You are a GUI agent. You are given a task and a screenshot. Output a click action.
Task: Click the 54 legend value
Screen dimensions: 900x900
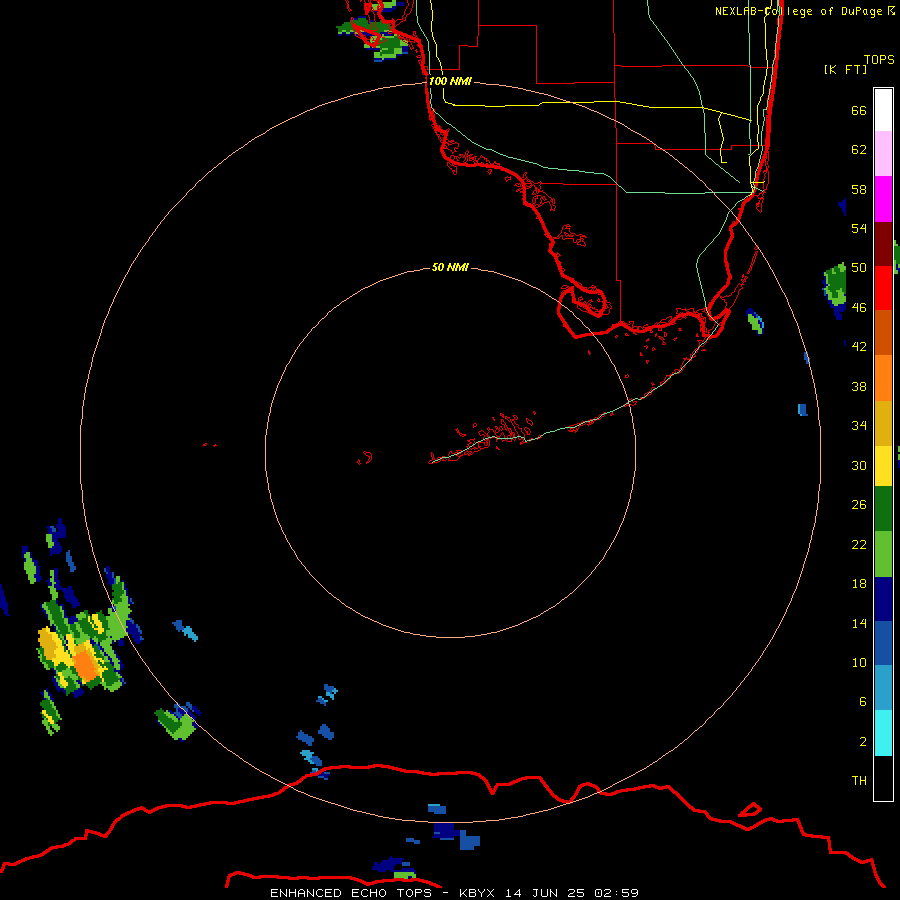point(859,228)
